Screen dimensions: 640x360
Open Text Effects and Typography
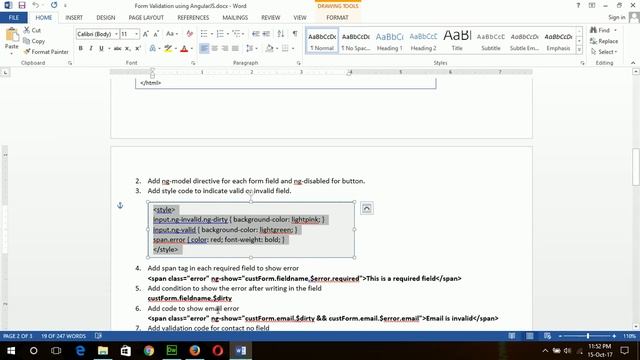coord(152,49)
